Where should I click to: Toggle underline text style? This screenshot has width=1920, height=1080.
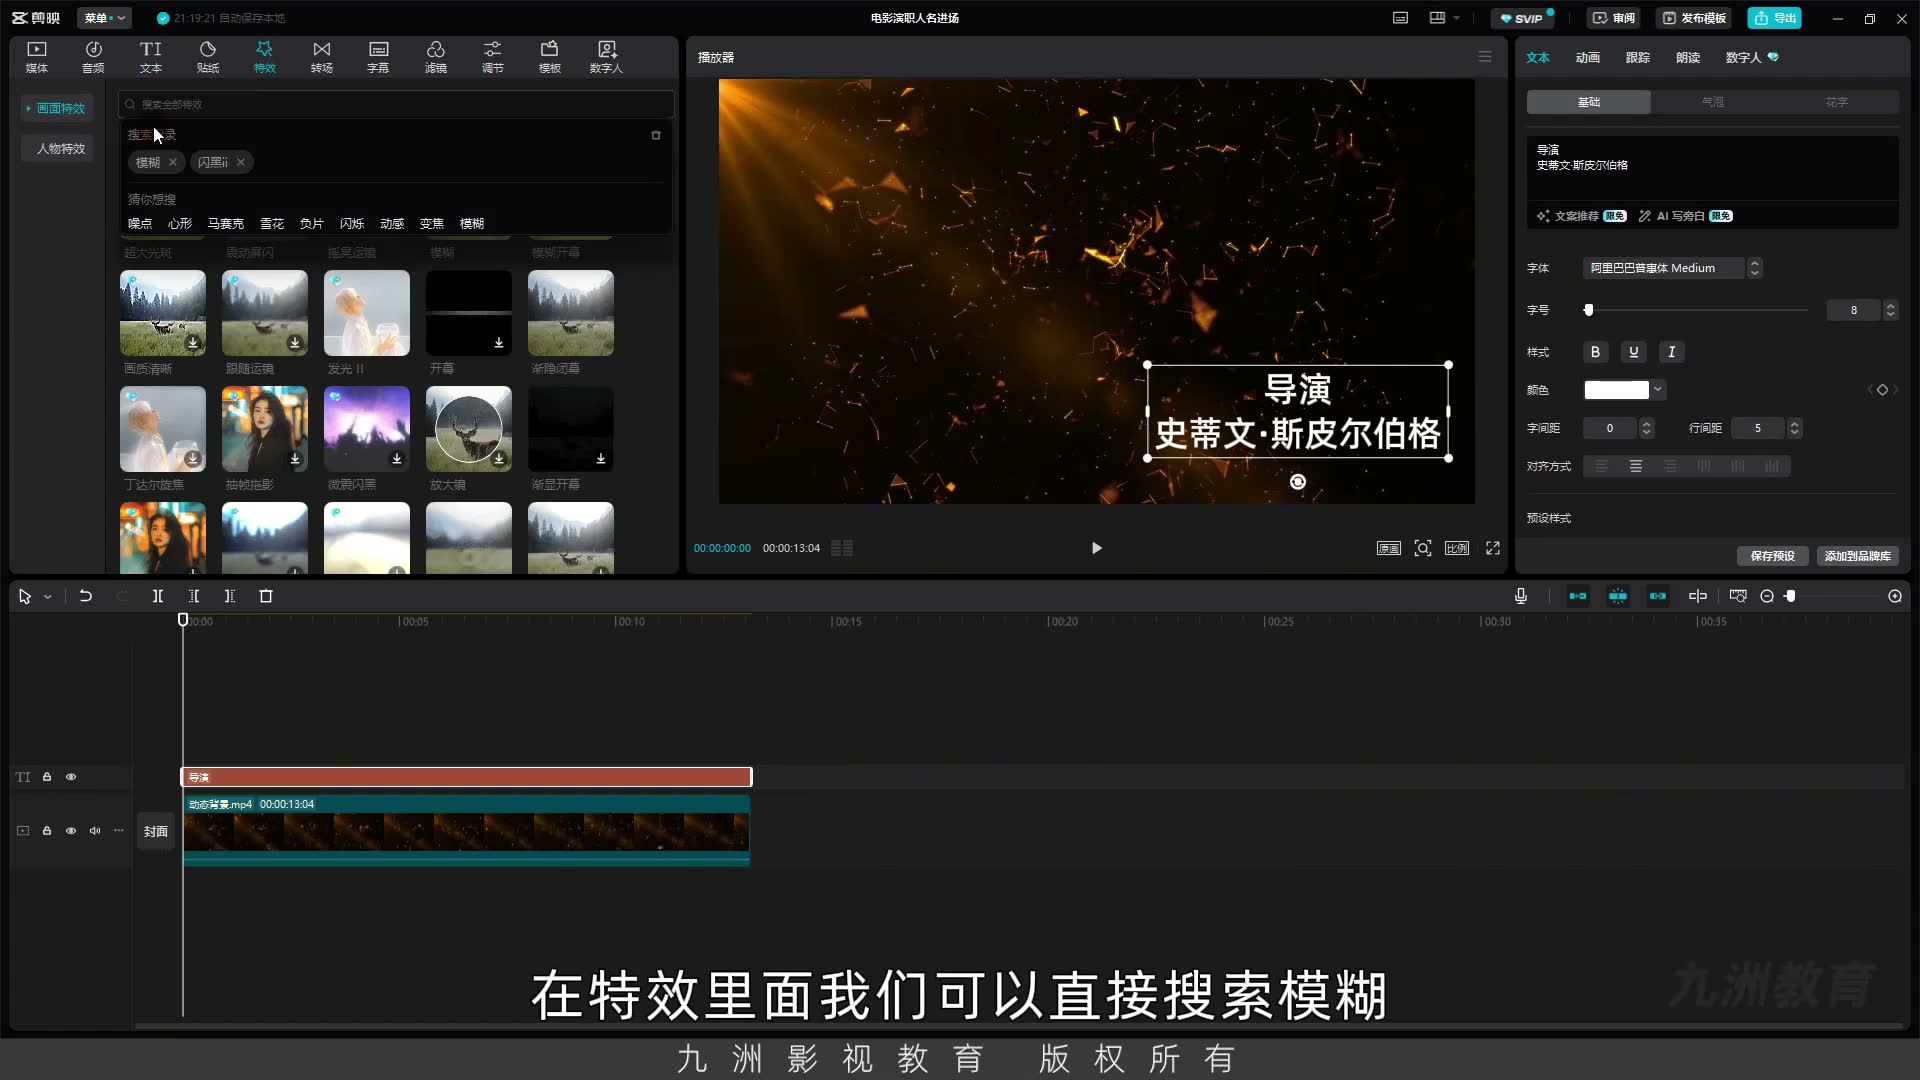[x=1634, y=352]
